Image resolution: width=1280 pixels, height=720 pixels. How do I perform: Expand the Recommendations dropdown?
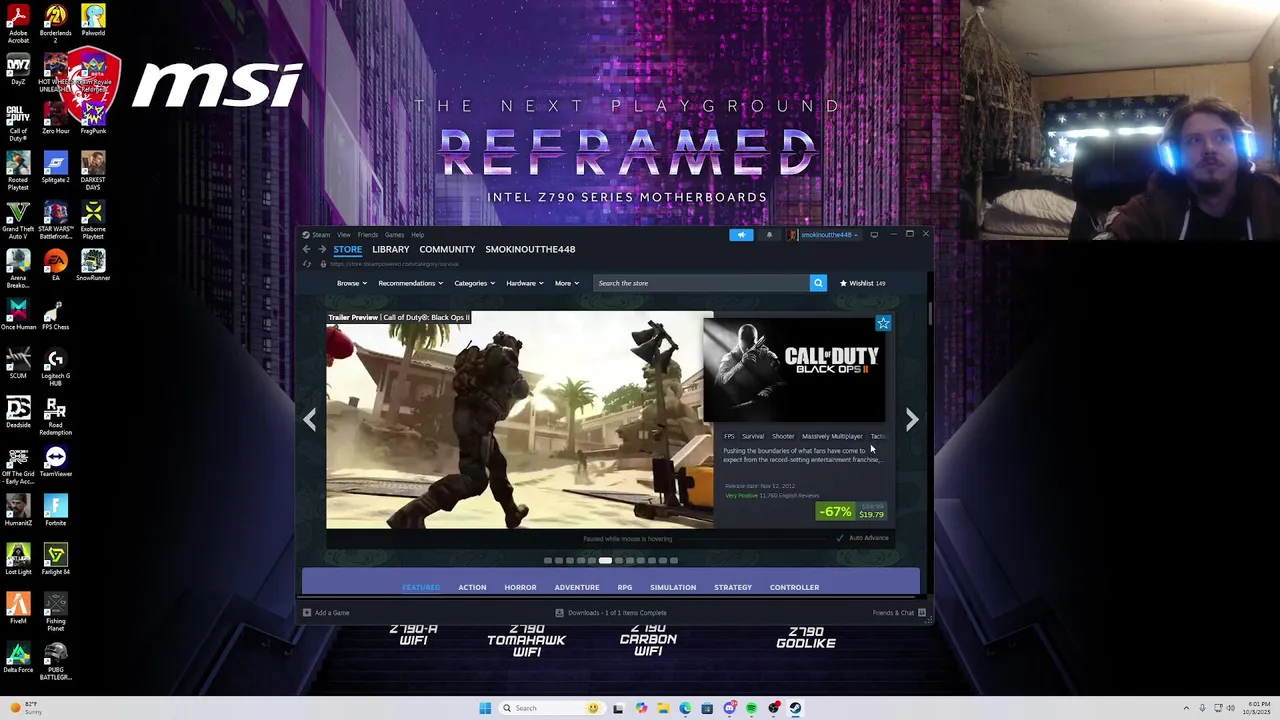click(410, 283)
